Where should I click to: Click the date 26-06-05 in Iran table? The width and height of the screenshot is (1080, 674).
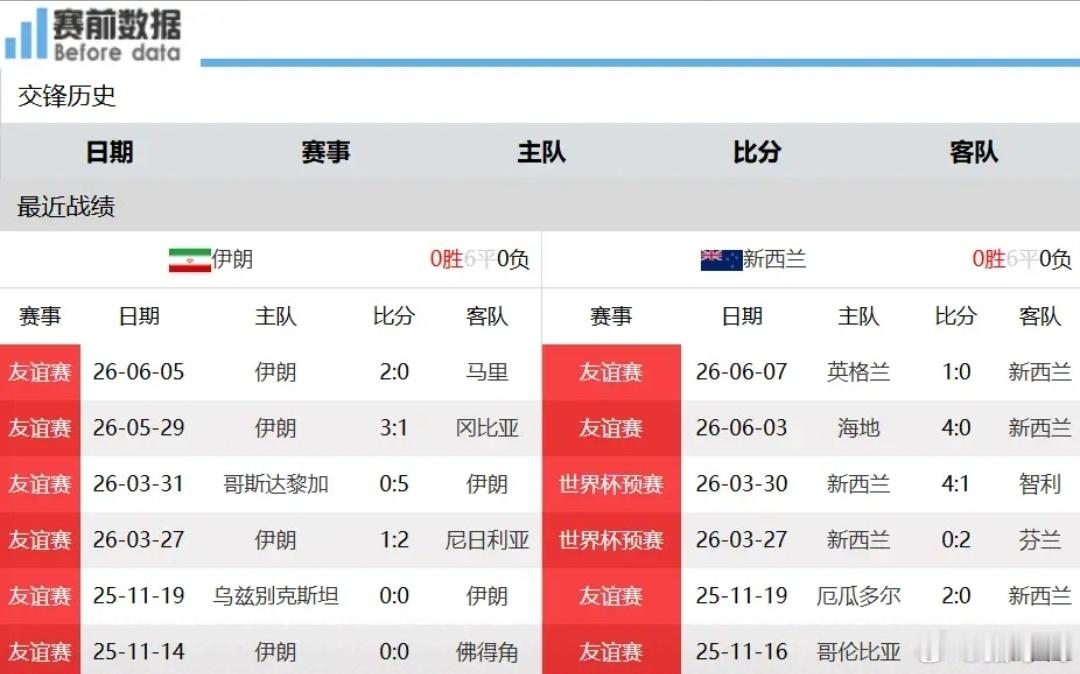pos(138,372)
